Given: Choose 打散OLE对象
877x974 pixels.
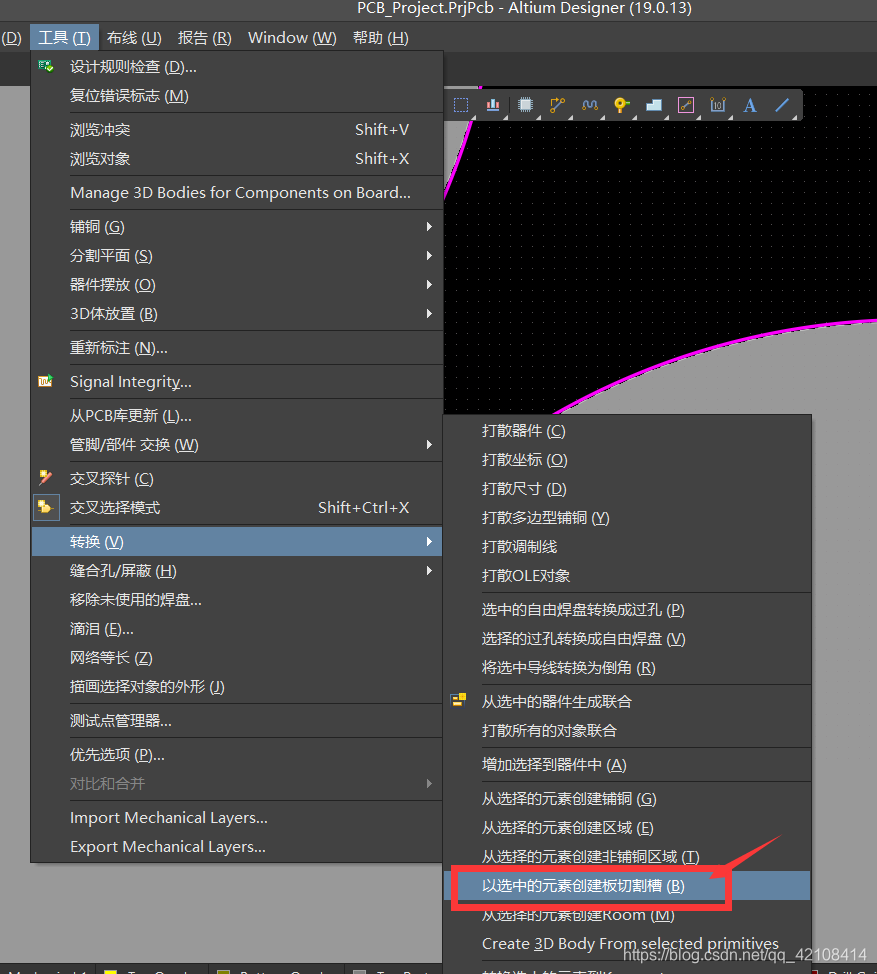Looking at the screenshot, I should pos(627,576).
